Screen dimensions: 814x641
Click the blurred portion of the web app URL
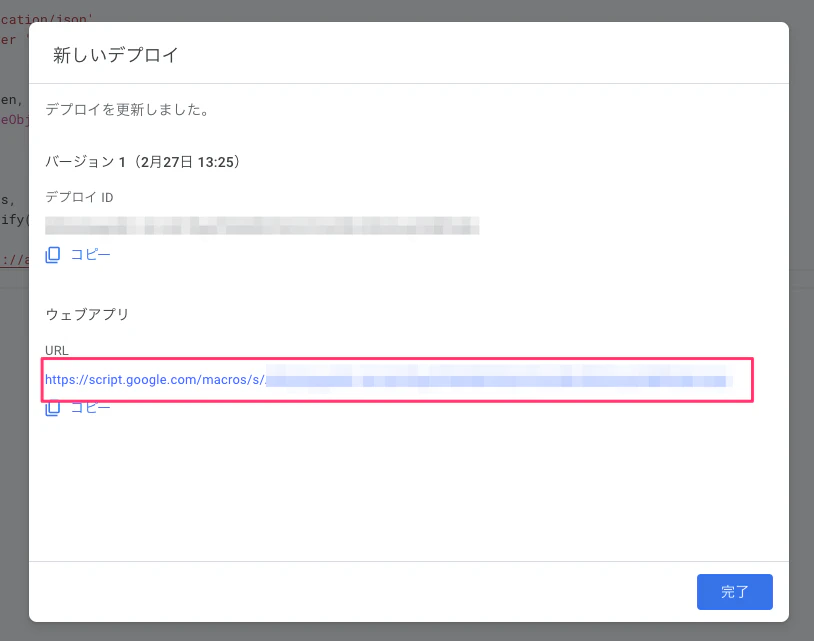click(500, 380)
